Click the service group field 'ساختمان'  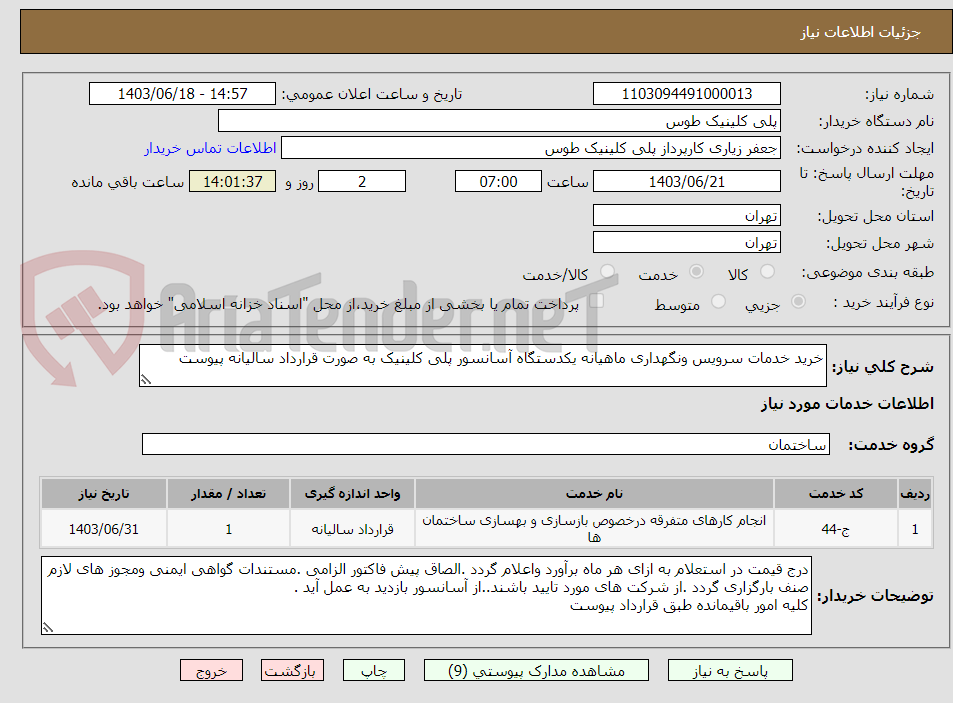pyautogui.click(x=486, y=444)
